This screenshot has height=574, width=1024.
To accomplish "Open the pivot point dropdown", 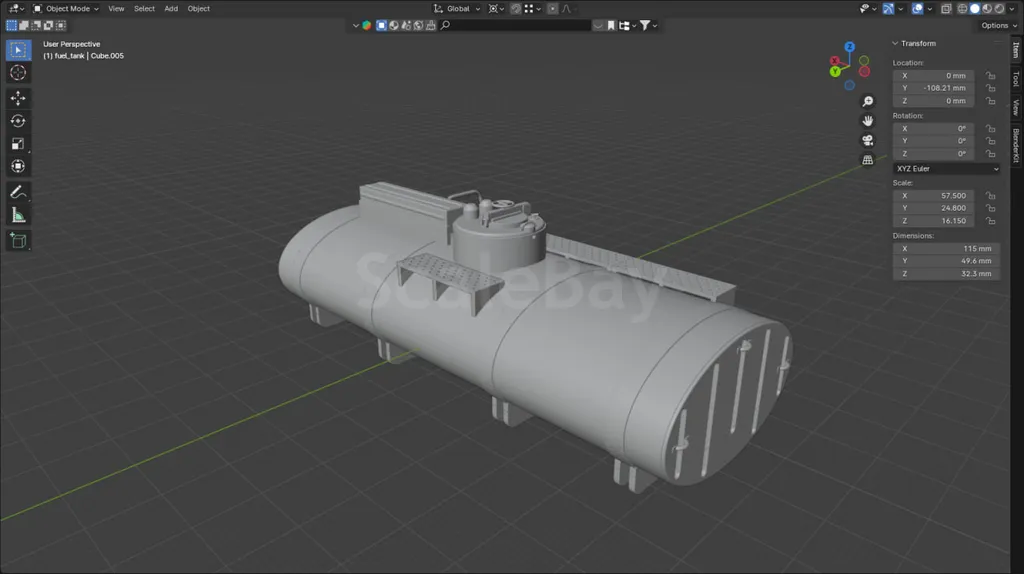I will click(x=496, y=8).
